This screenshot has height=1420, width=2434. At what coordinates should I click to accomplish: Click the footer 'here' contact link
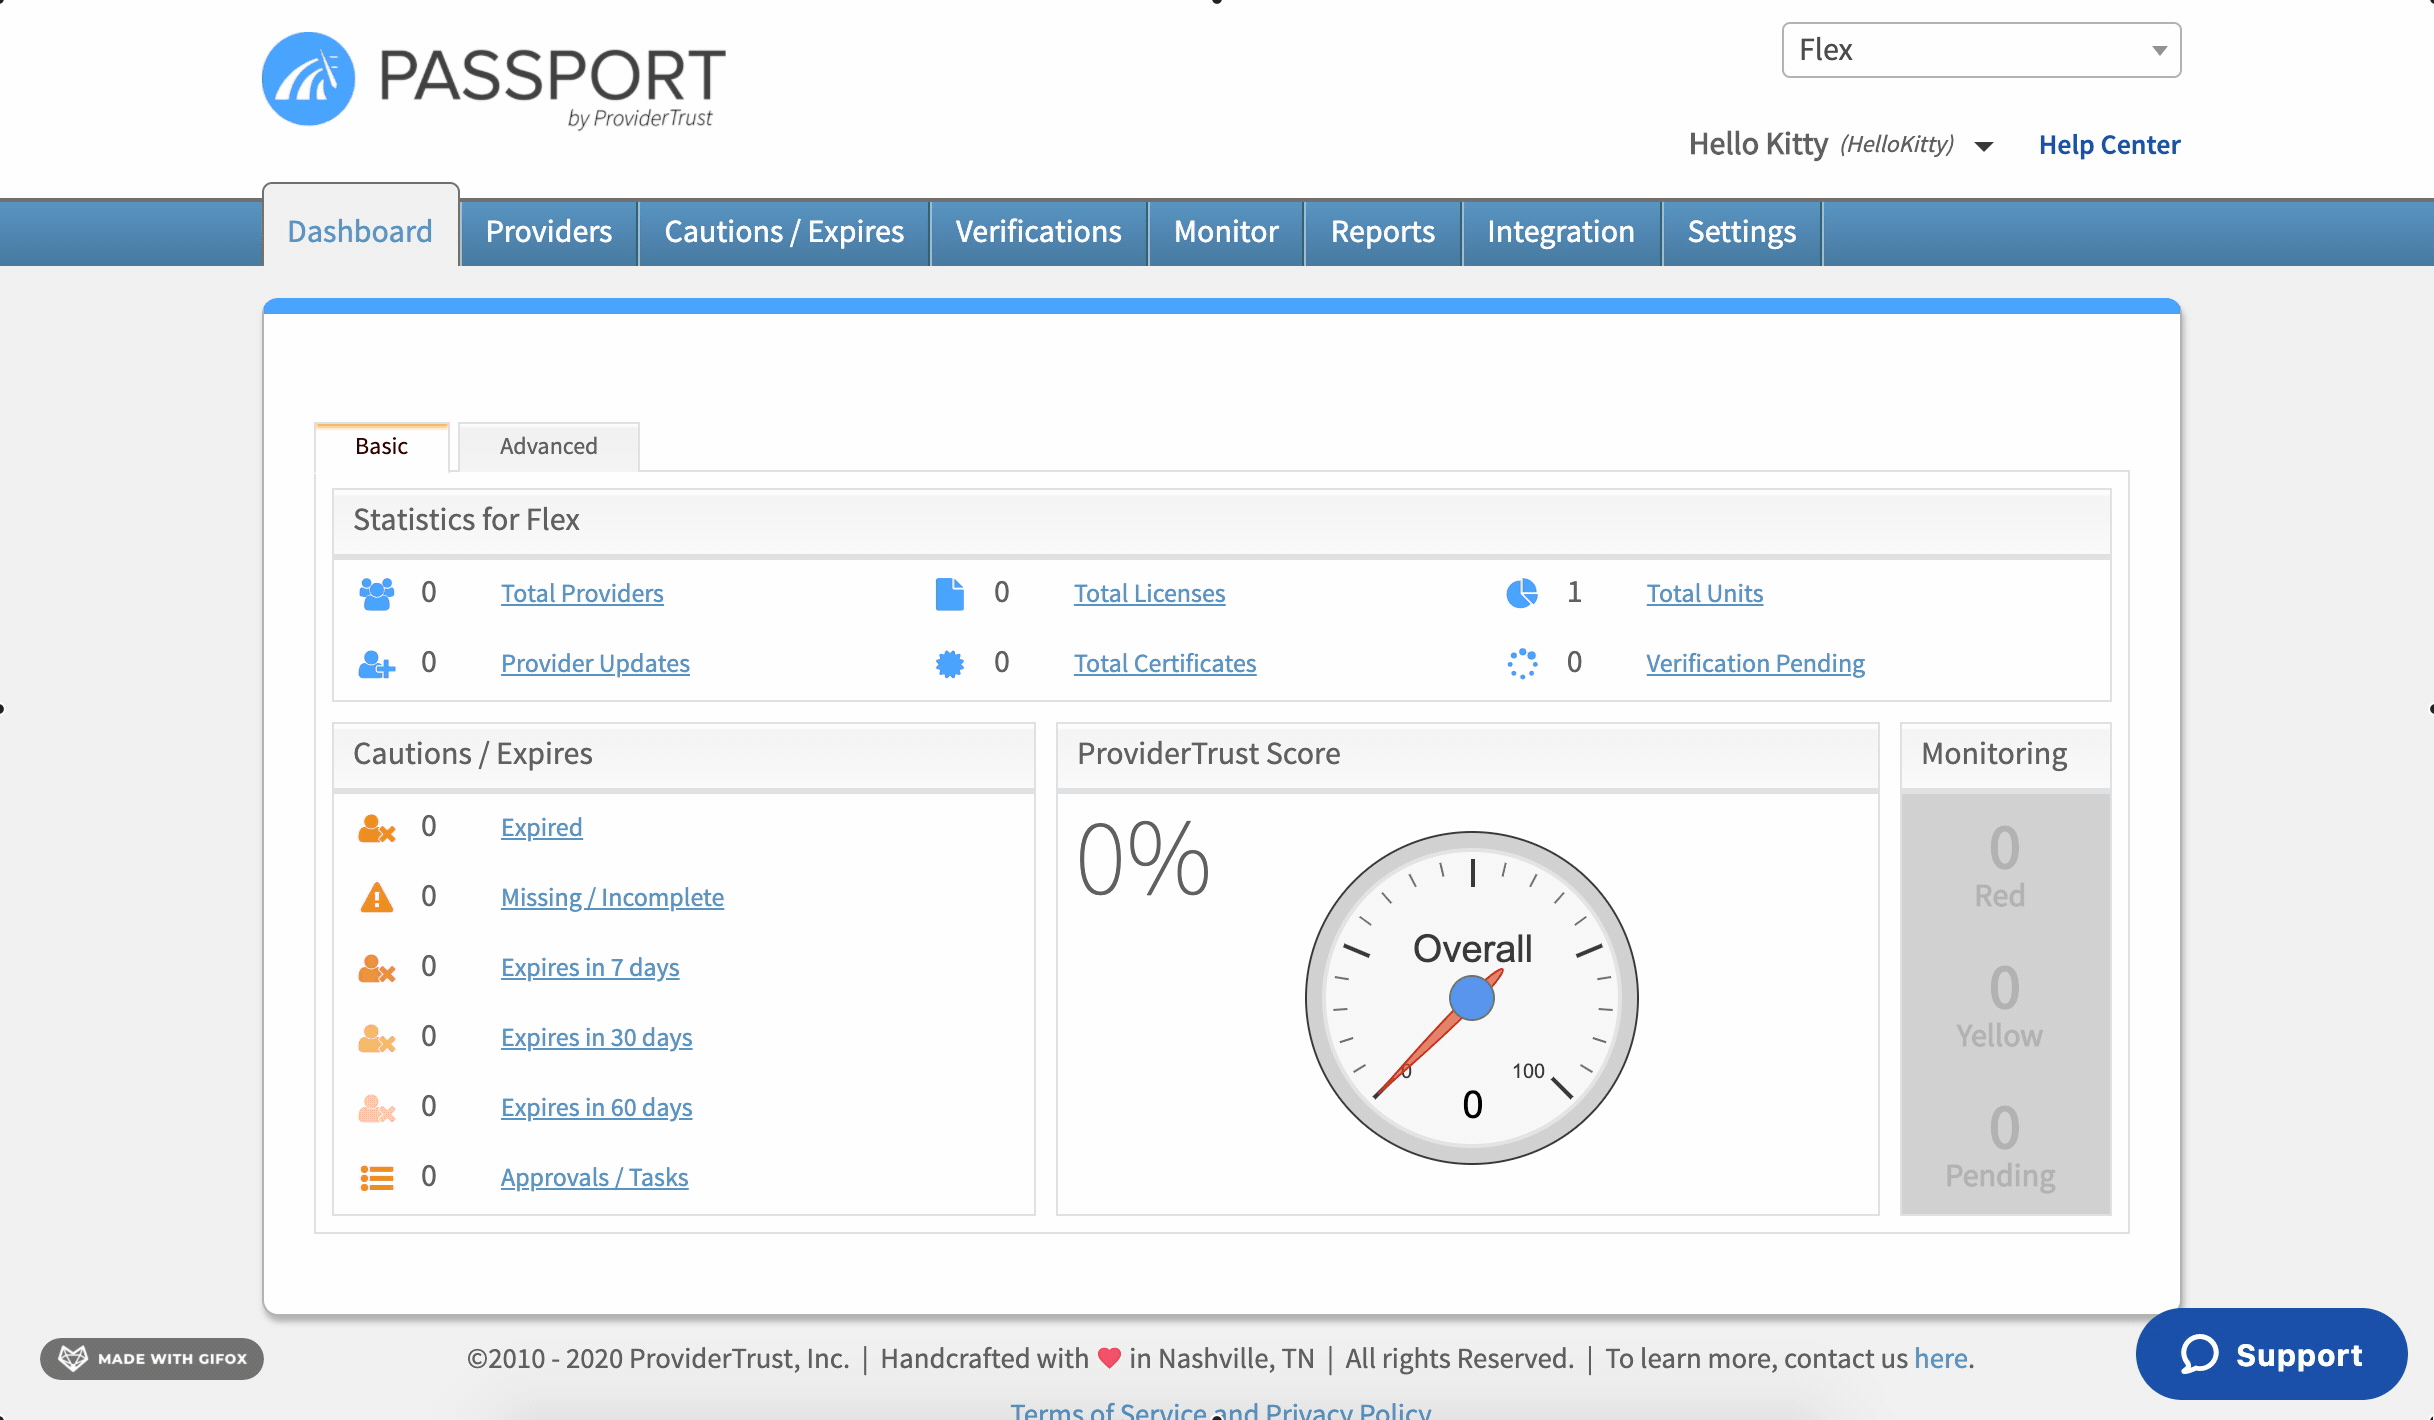tap(1941, 1358)
